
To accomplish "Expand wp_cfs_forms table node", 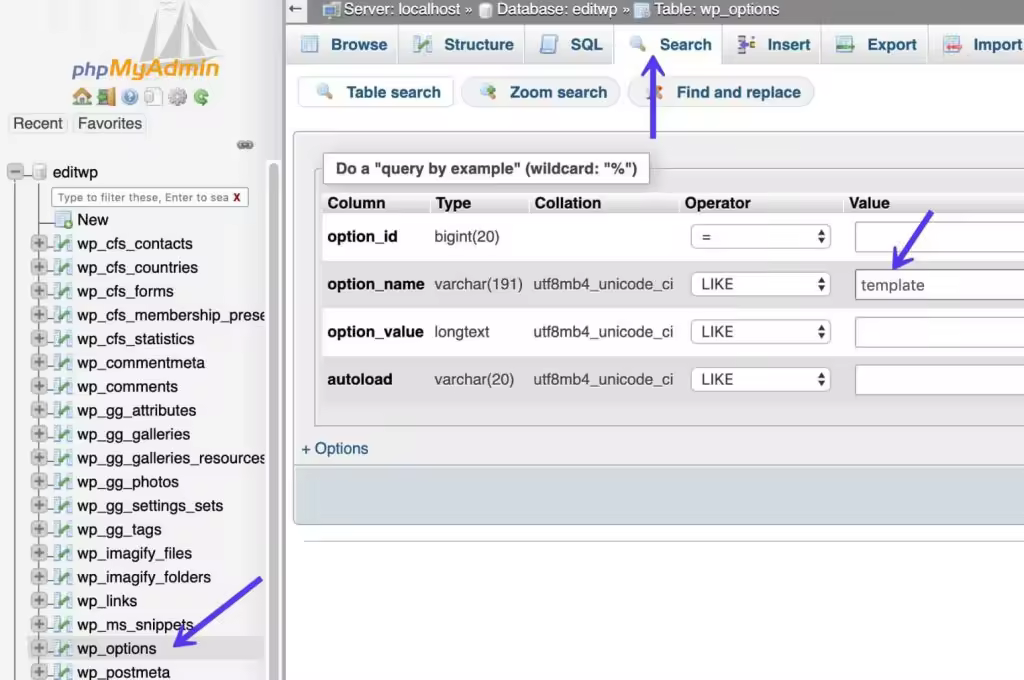I will tap(39, 291).
